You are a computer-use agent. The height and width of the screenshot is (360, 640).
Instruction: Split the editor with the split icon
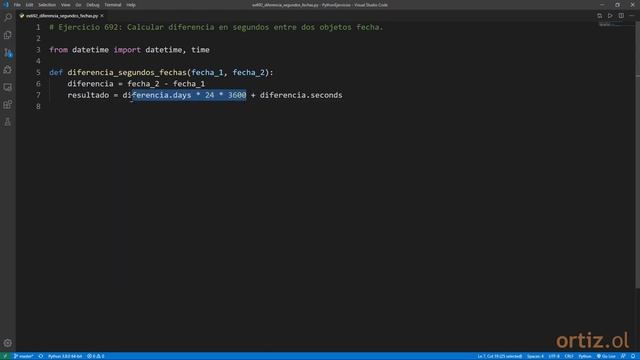coord(621,16)
